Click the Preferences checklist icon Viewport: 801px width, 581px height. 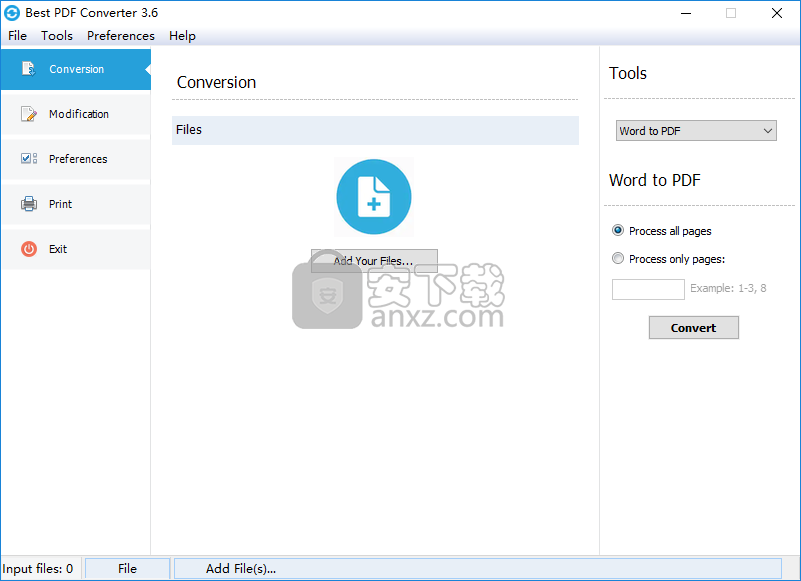(29, 159)
